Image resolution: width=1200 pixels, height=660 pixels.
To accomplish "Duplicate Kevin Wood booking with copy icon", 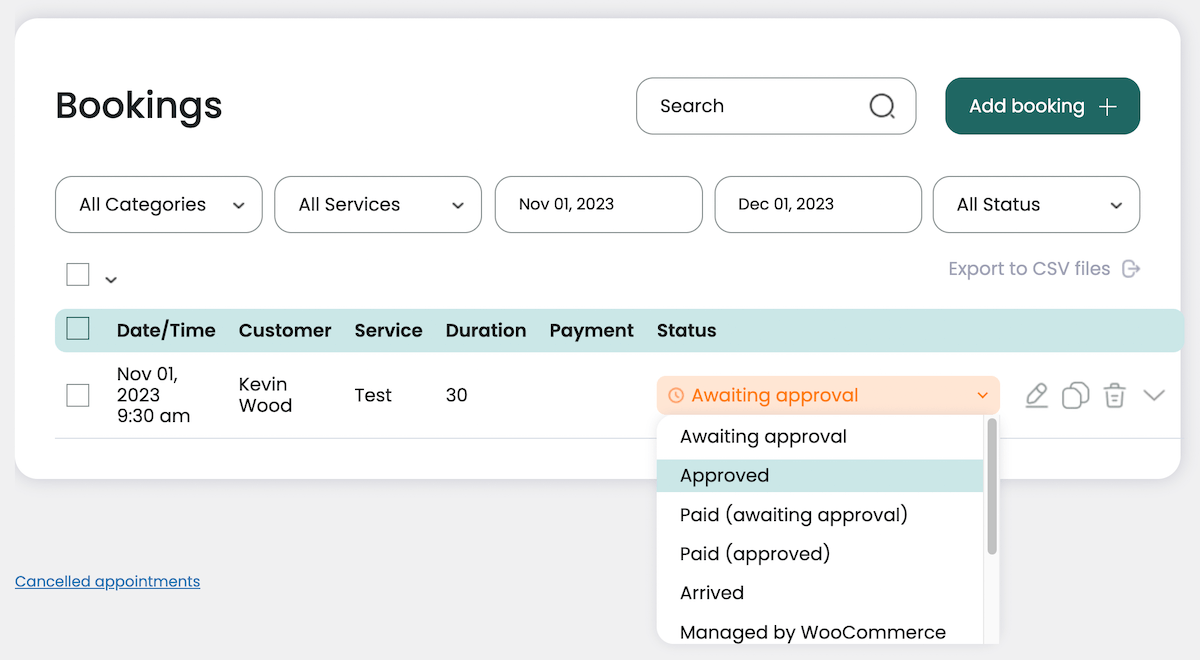I will 1076,396.
